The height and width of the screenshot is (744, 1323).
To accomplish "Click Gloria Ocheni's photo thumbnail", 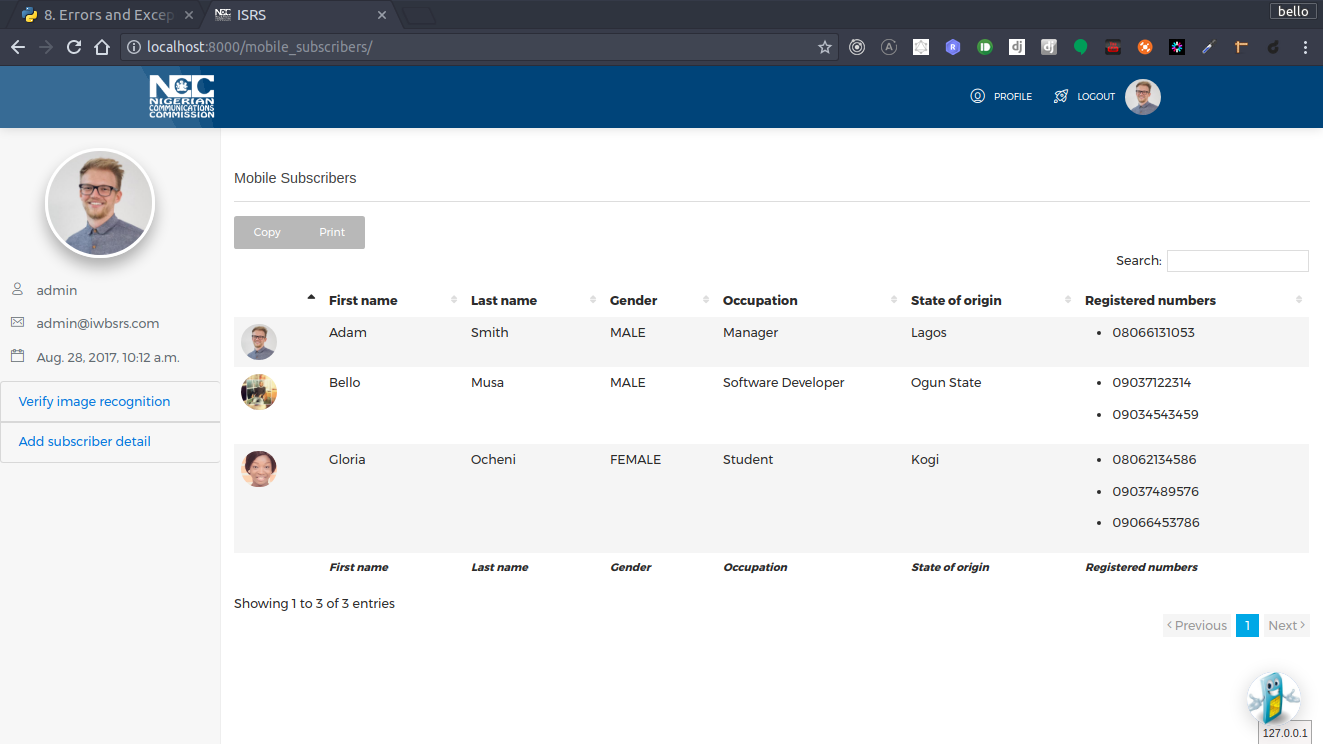I will [x=259, y=469].
